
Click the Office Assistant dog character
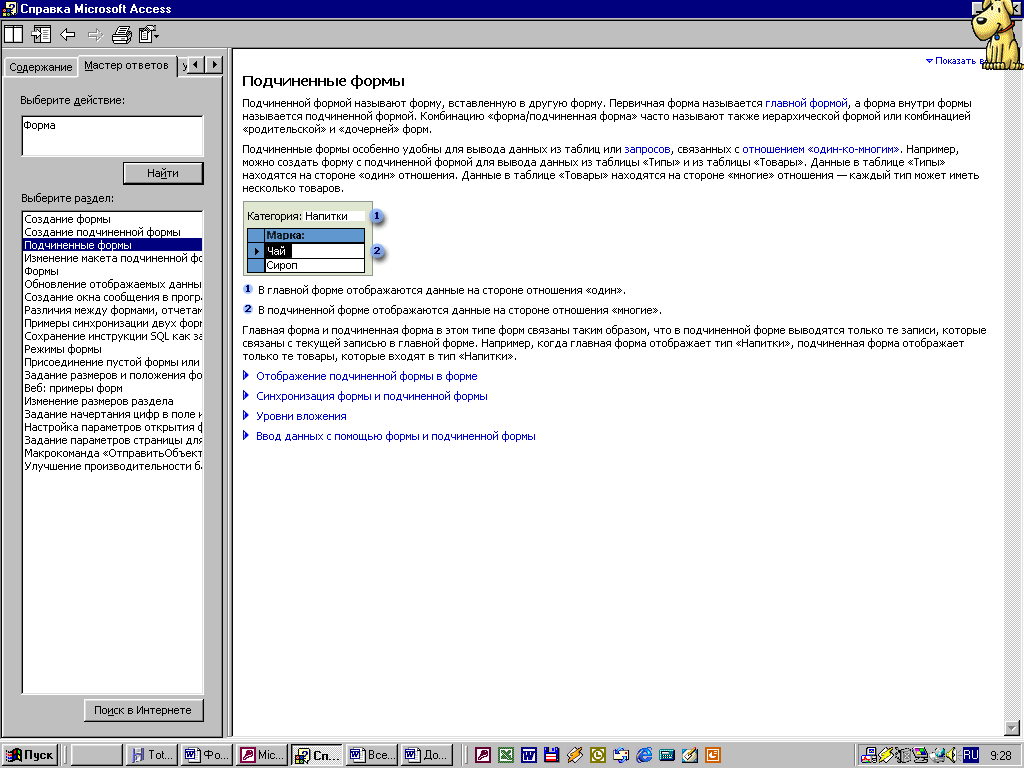tap(997, 34)
